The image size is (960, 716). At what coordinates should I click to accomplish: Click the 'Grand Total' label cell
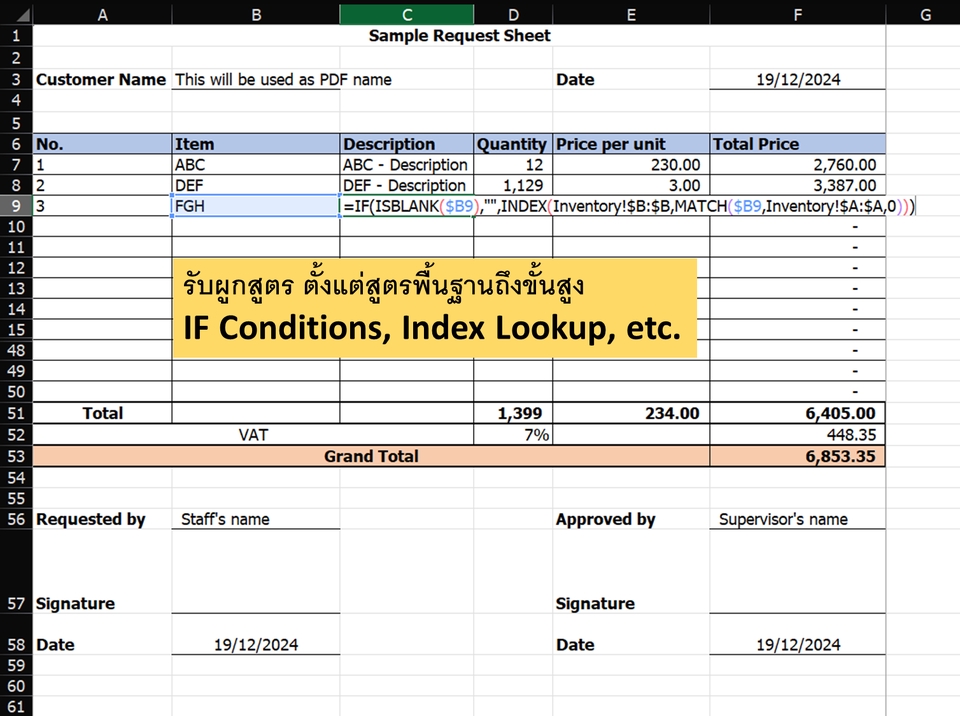click(x=371, y=456)
